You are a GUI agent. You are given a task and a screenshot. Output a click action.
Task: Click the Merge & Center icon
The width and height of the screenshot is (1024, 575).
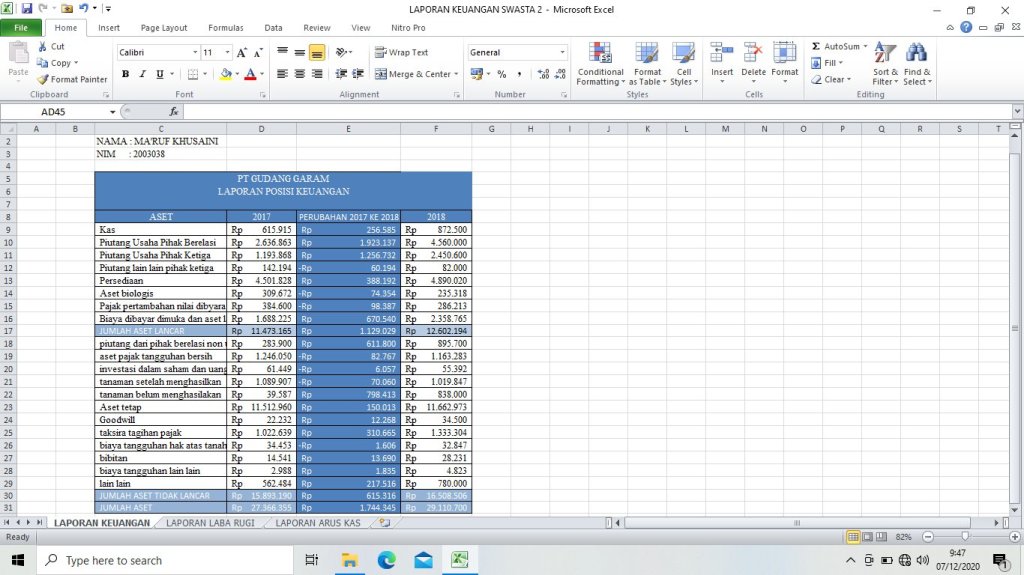point(381,74)
